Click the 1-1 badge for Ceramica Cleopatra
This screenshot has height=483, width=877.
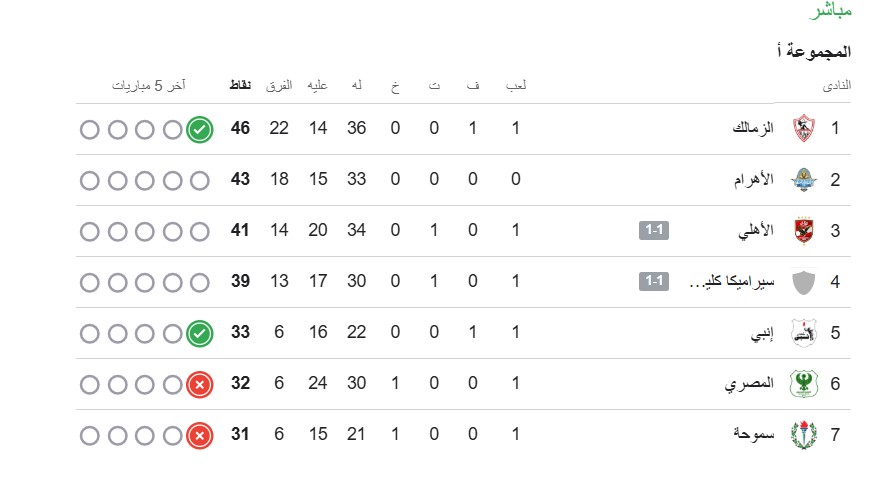tap(654, 282)
